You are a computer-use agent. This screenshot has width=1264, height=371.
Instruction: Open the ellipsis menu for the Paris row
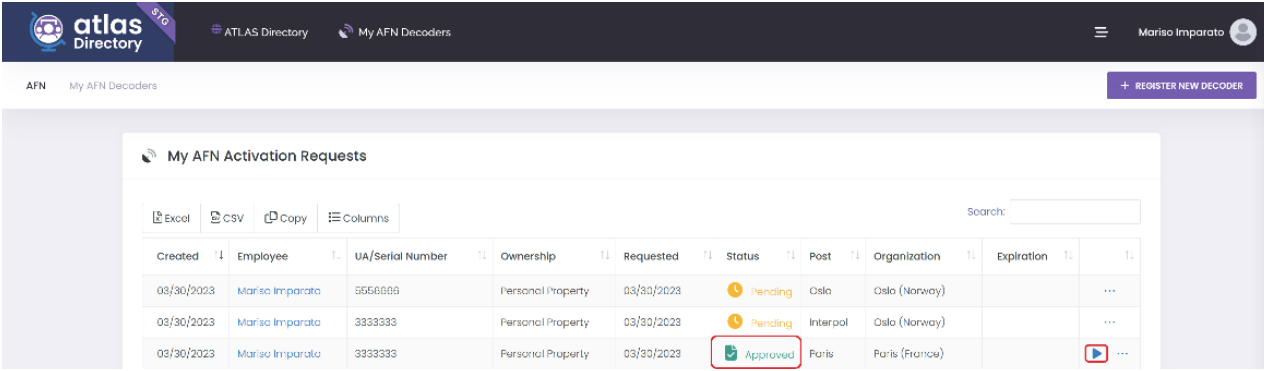(x=1122, y=353)
